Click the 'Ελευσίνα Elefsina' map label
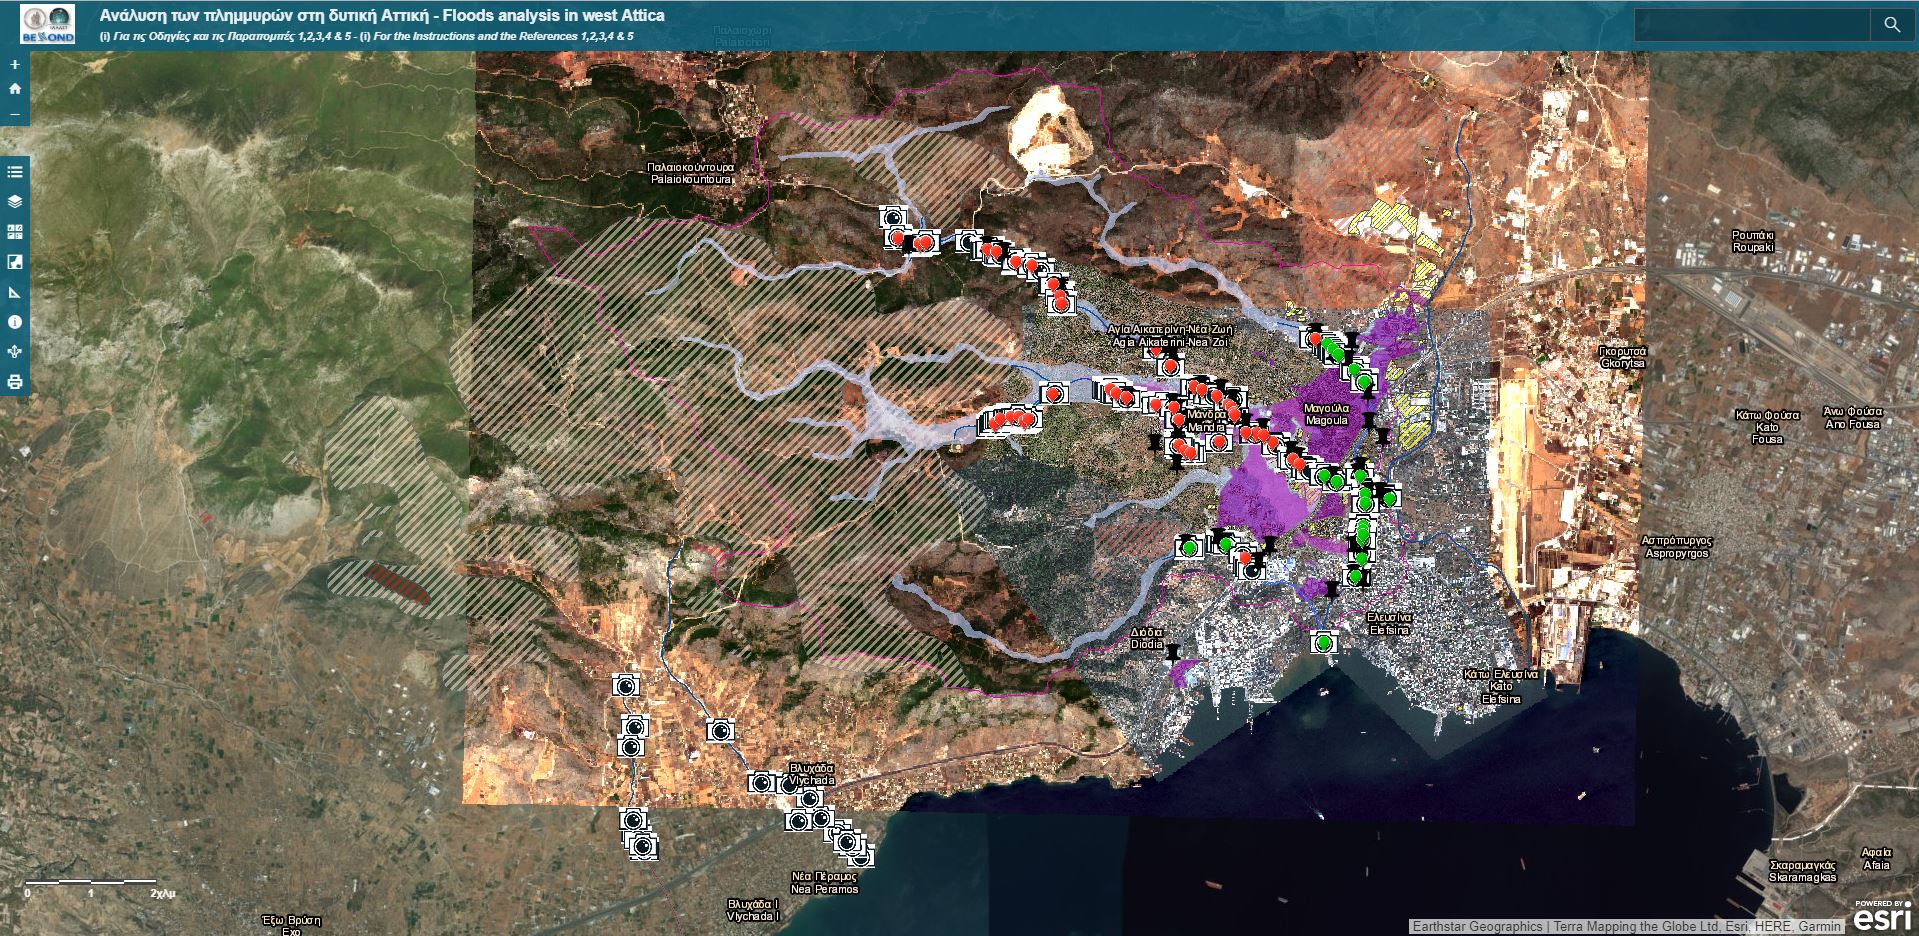Image resolution: width=1919 pixels, height=936 pixels. pos(1389,623)
